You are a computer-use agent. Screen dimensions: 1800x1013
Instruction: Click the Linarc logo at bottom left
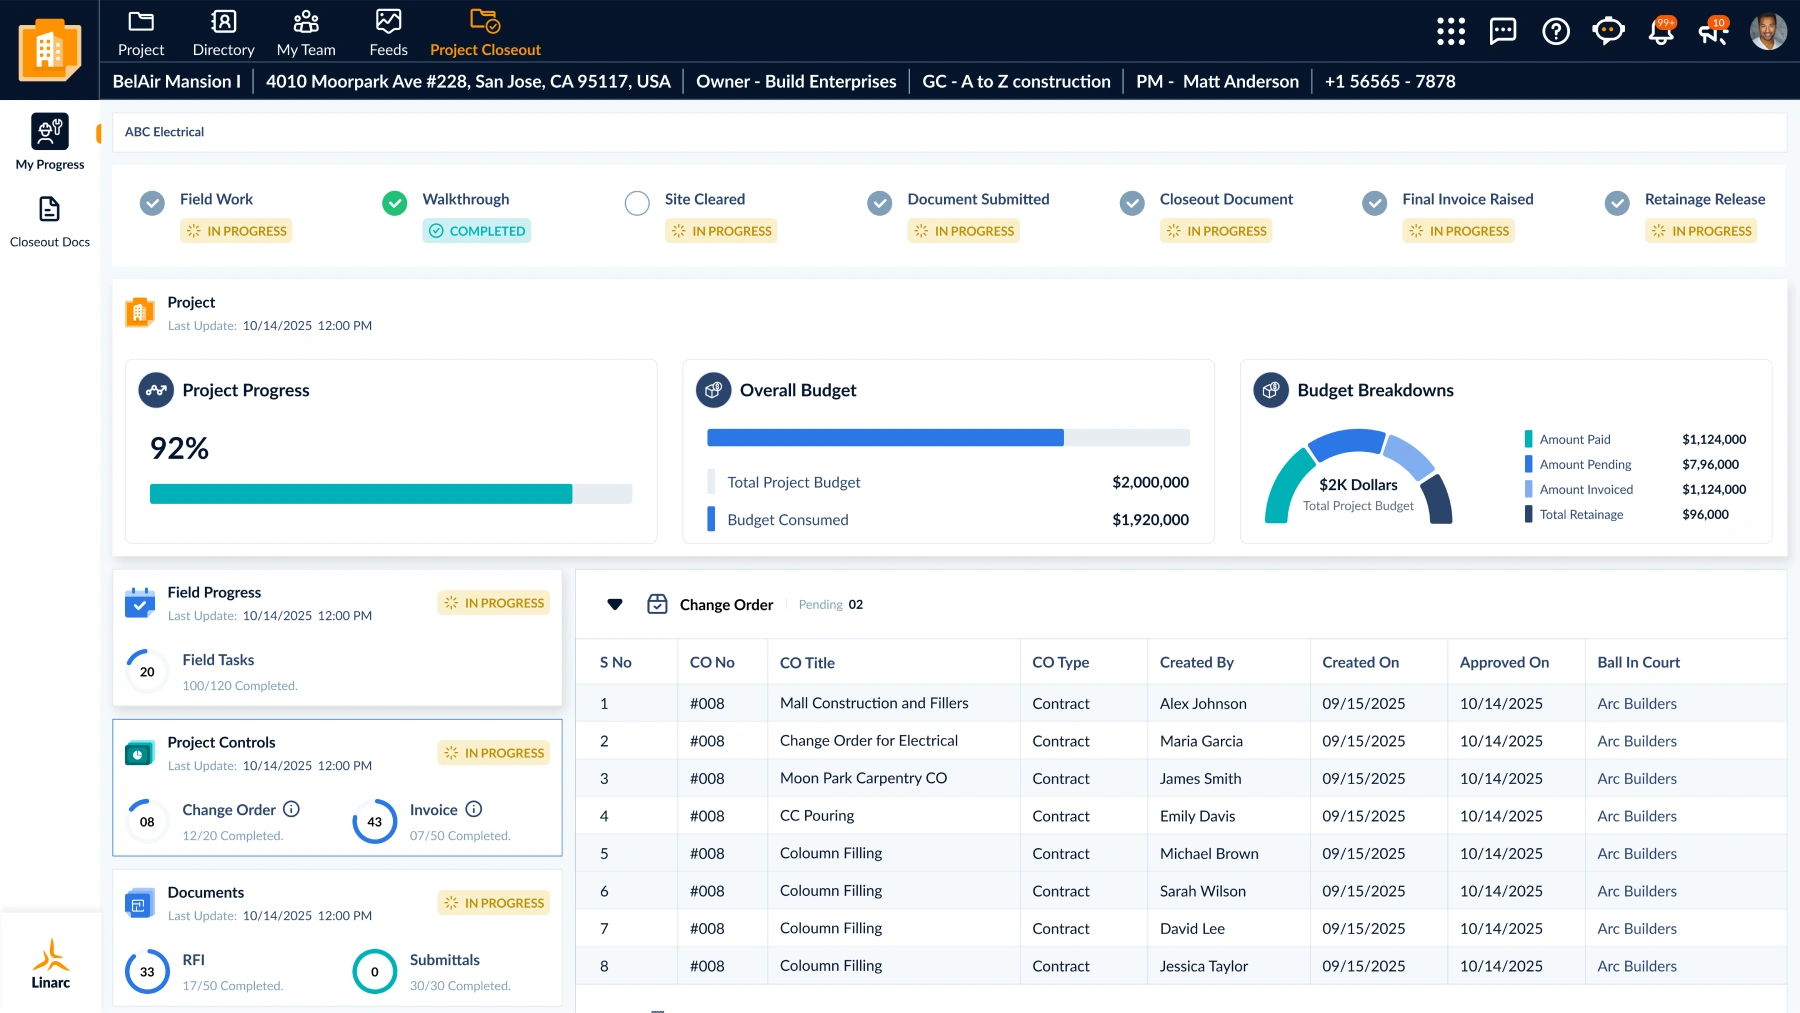[50, 964]
